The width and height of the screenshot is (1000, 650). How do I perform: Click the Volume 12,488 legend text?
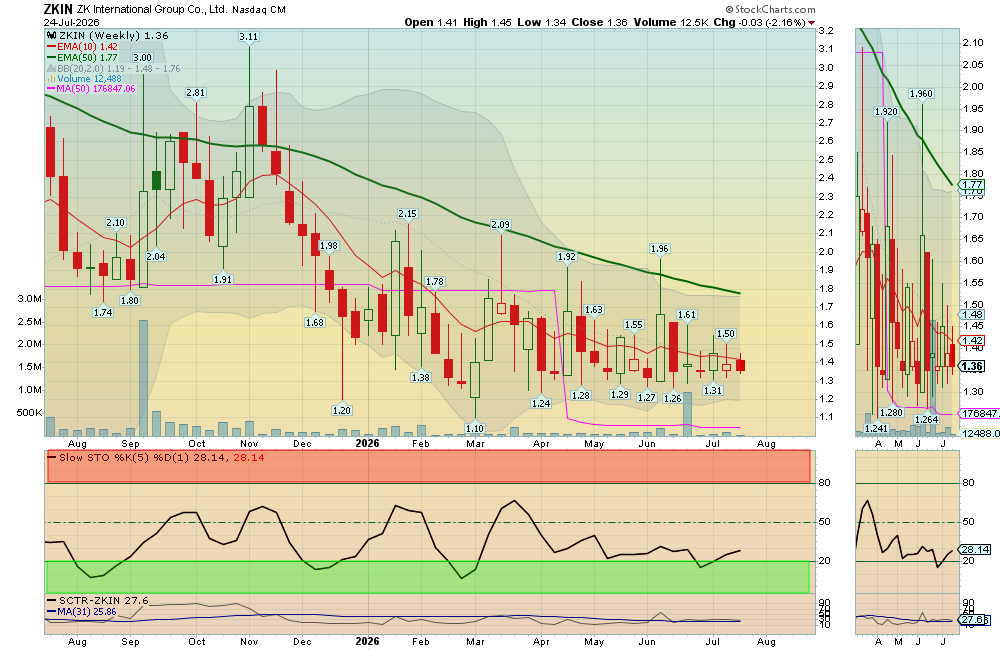89,79
